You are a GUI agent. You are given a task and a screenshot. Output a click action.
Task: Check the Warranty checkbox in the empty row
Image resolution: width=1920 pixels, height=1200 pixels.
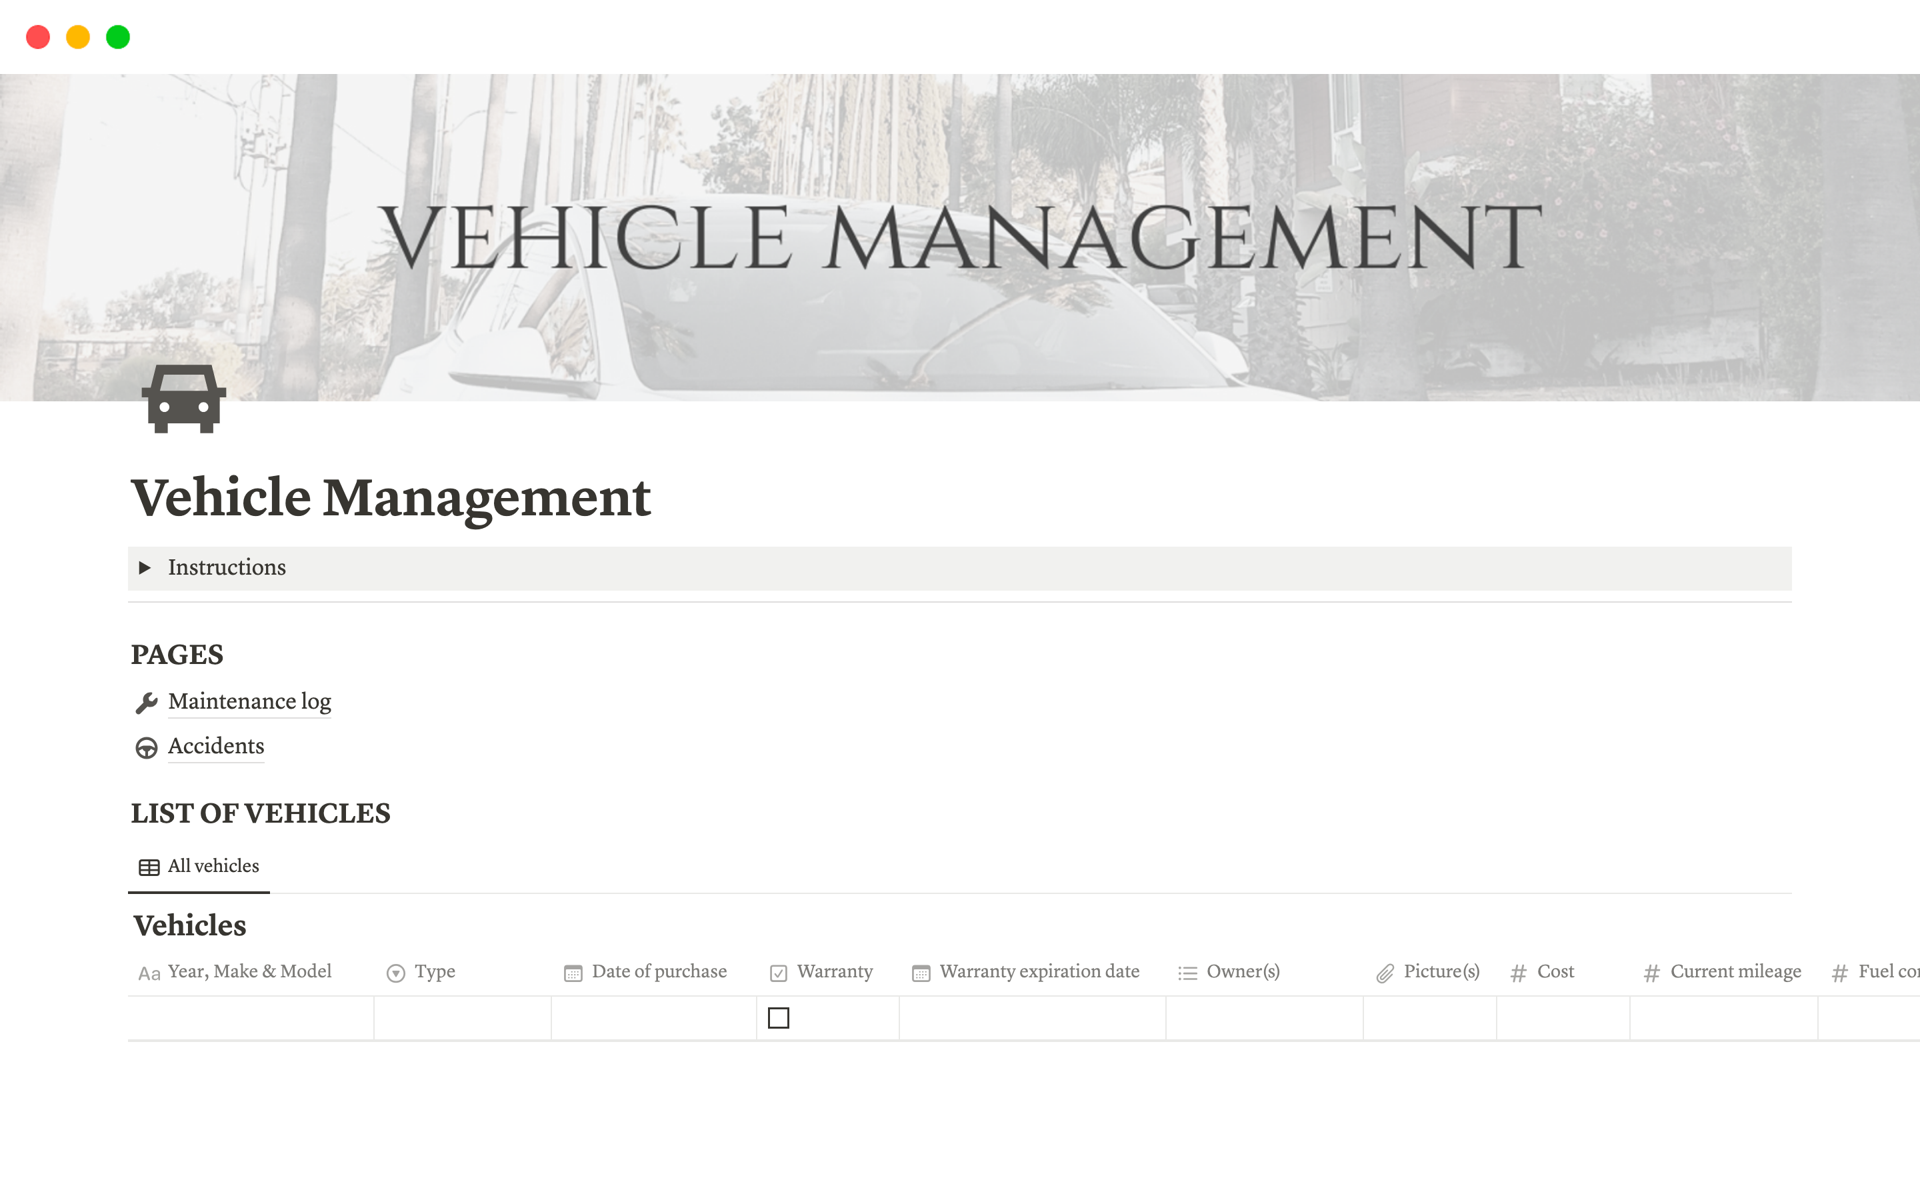pyautogui.click(x=781, y=1017)
